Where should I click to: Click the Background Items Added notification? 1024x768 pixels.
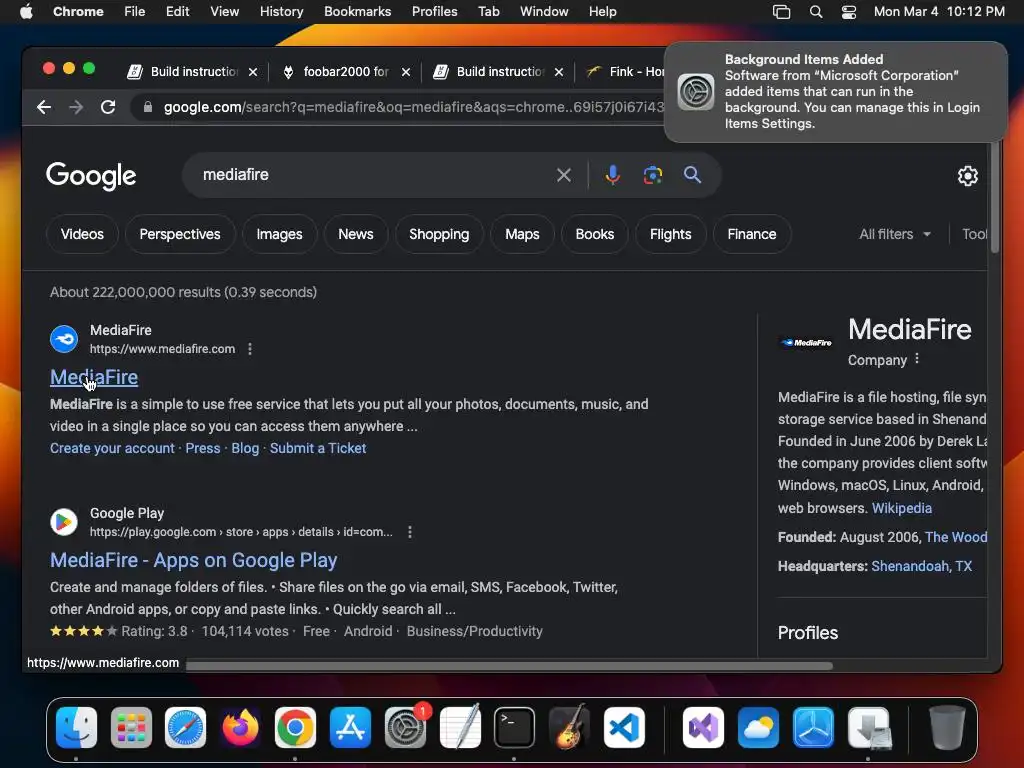835,91
